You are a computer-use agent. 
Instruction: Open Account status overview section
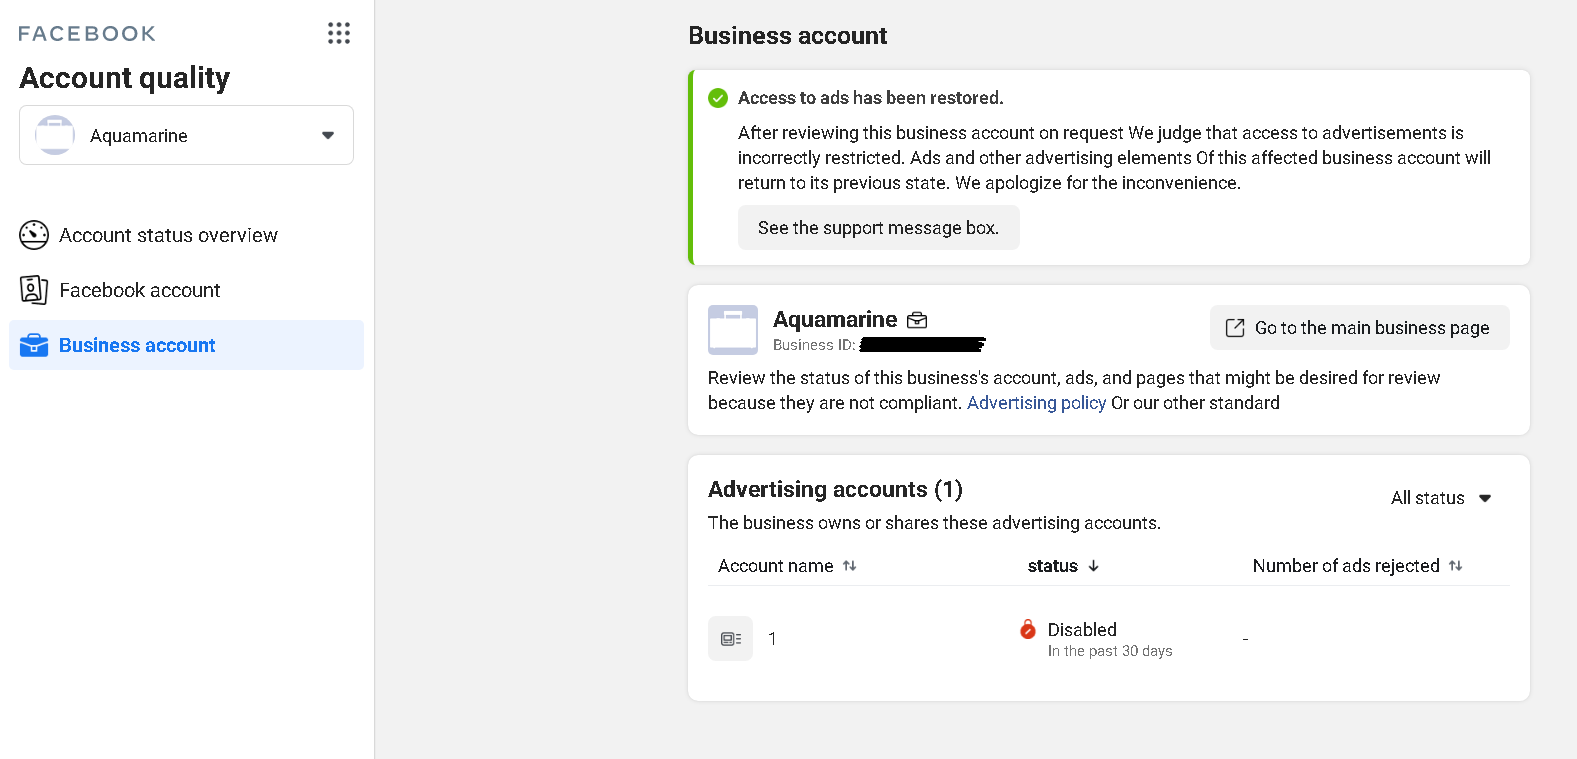tap(186, 235)
